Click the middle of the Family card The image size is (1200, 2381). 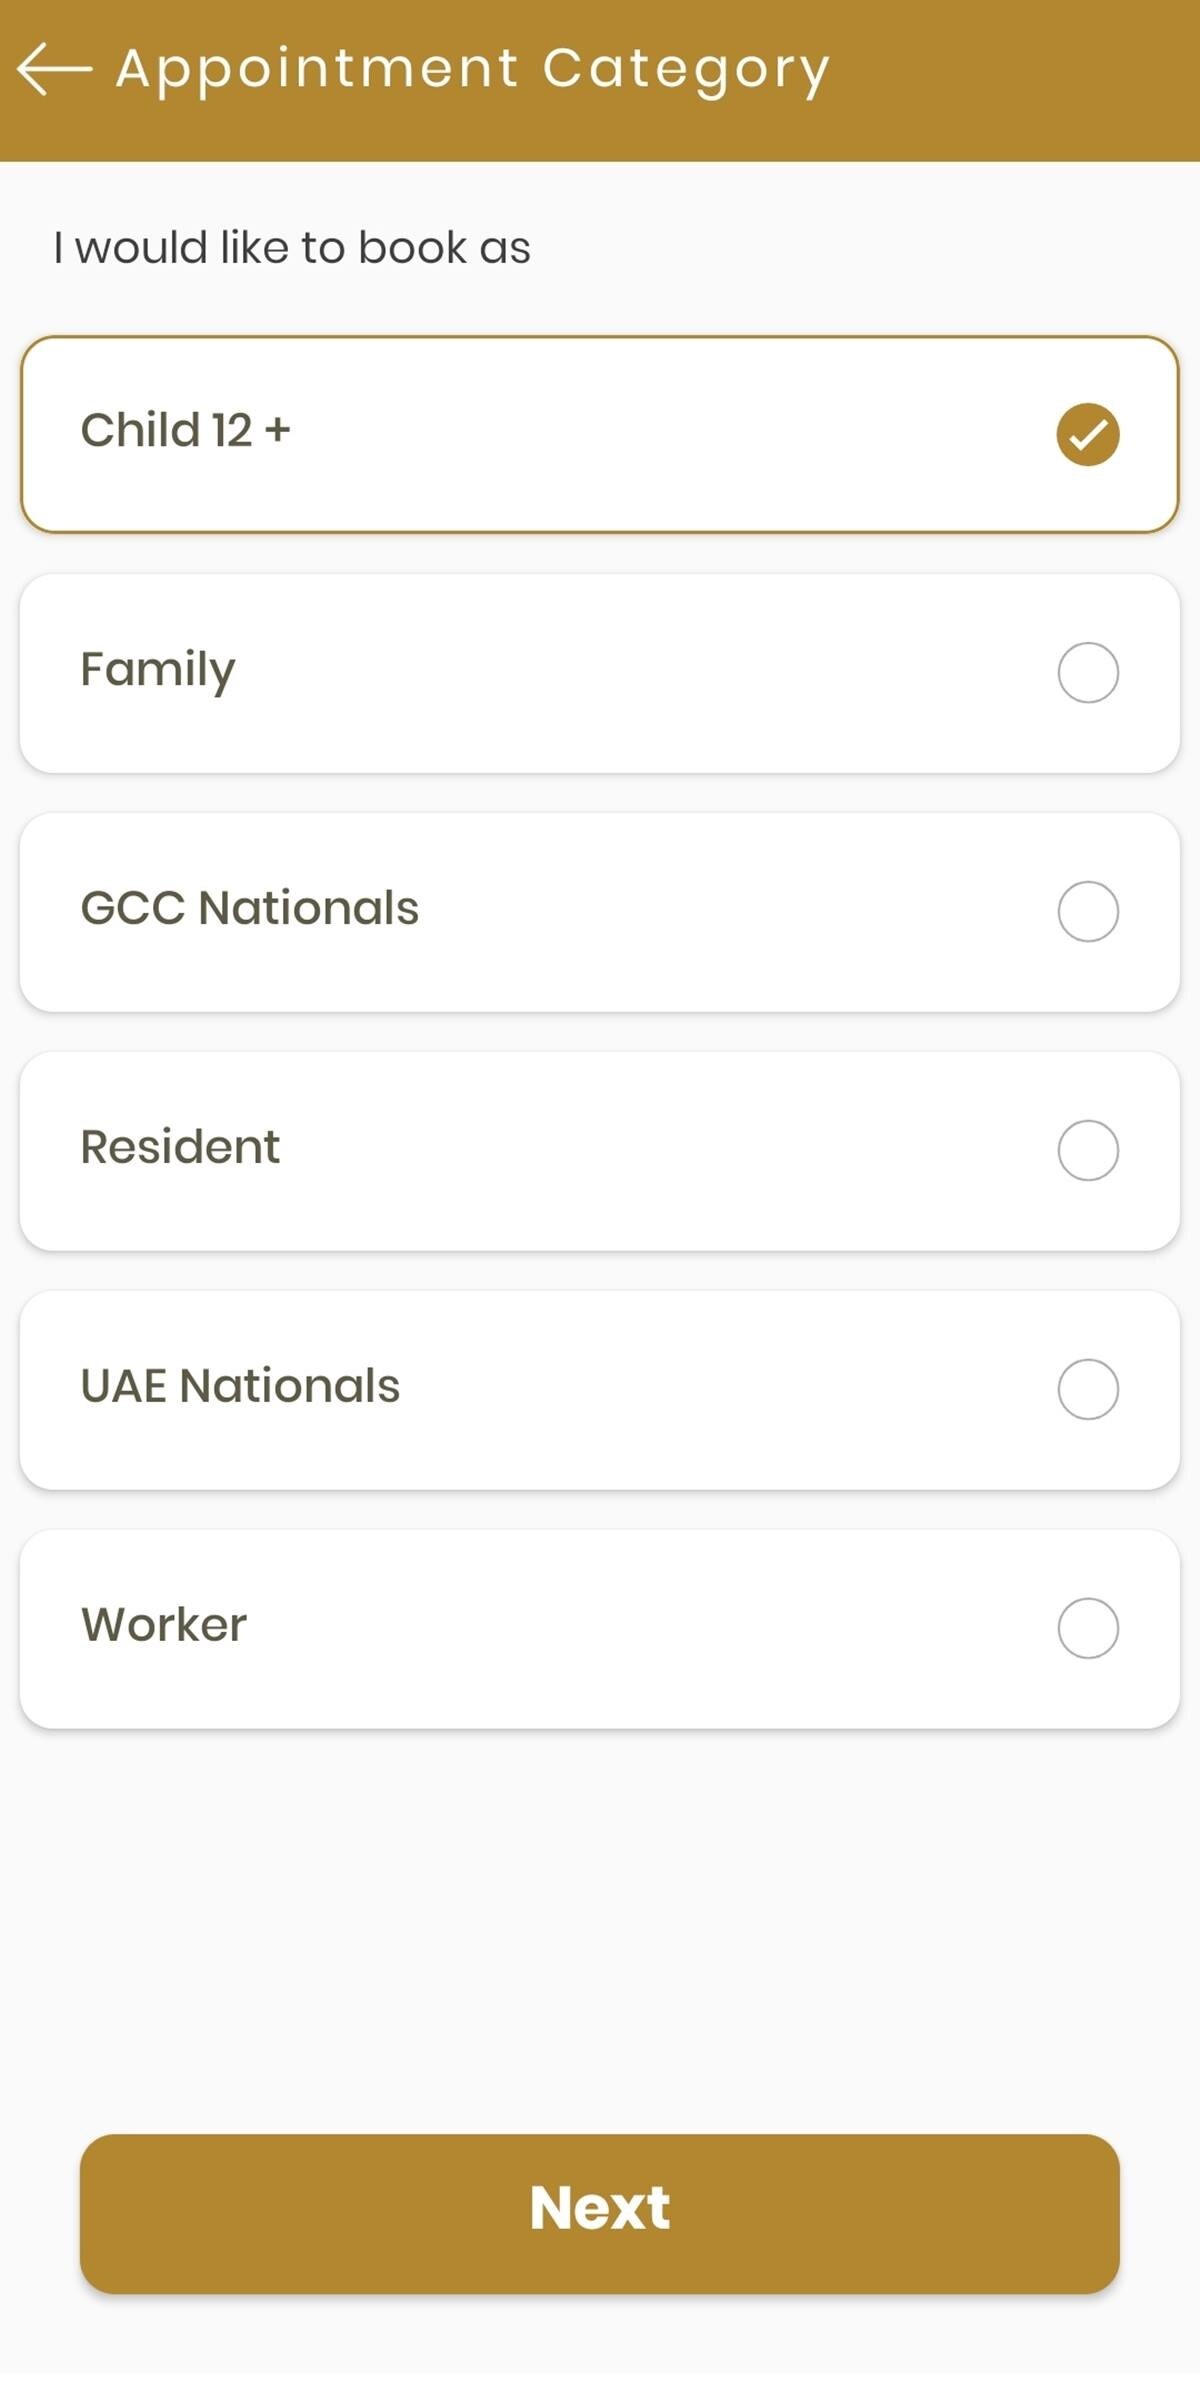[x=600, y=673]
